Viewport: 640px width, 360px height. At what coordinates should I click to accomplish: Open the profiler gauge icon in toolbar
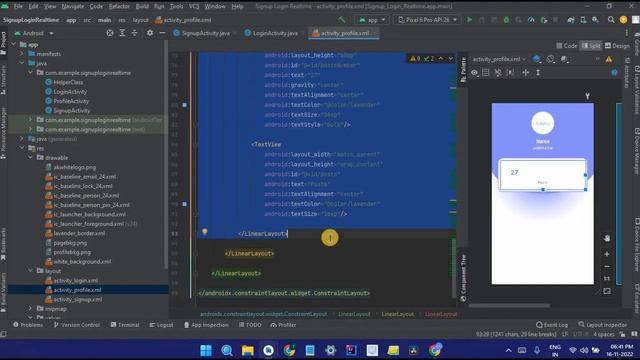531,20
